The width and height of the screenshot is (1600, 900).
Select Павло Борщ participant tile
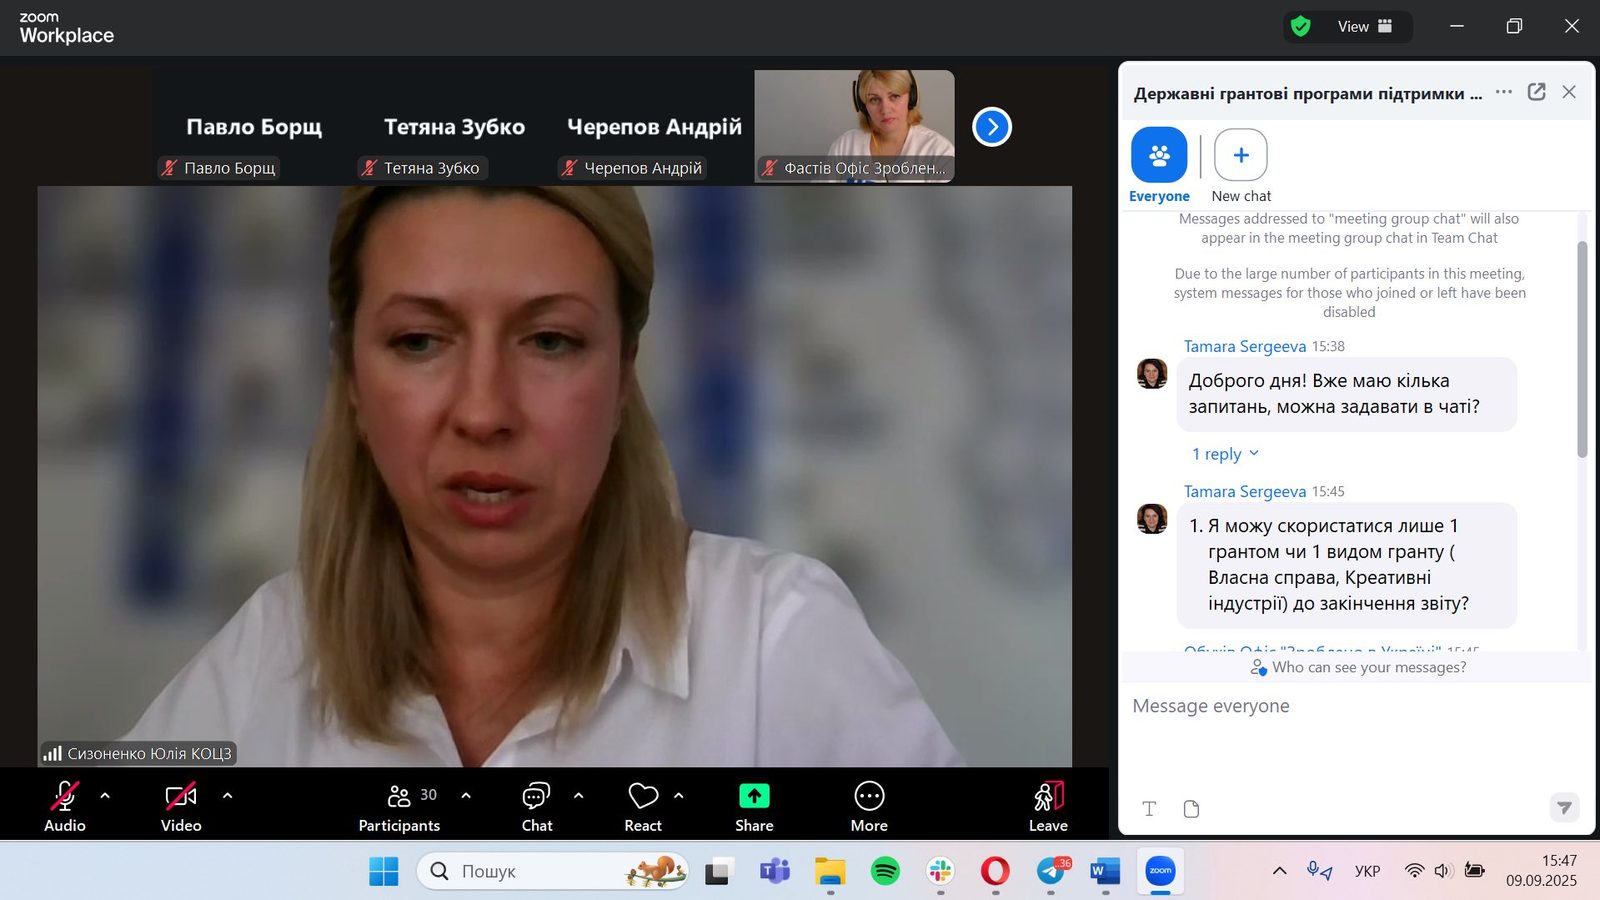(254, 127)
